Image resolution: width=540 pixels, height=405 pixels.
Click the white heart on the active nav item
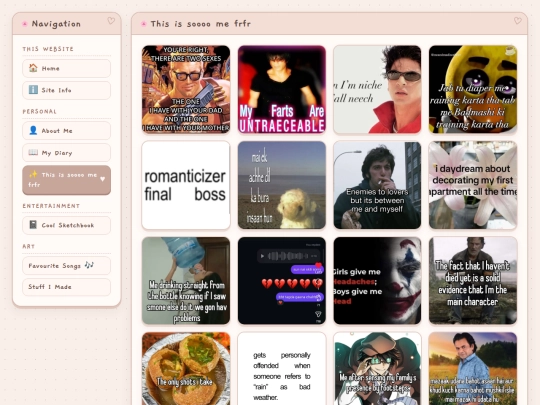click(x=103, y=179)
